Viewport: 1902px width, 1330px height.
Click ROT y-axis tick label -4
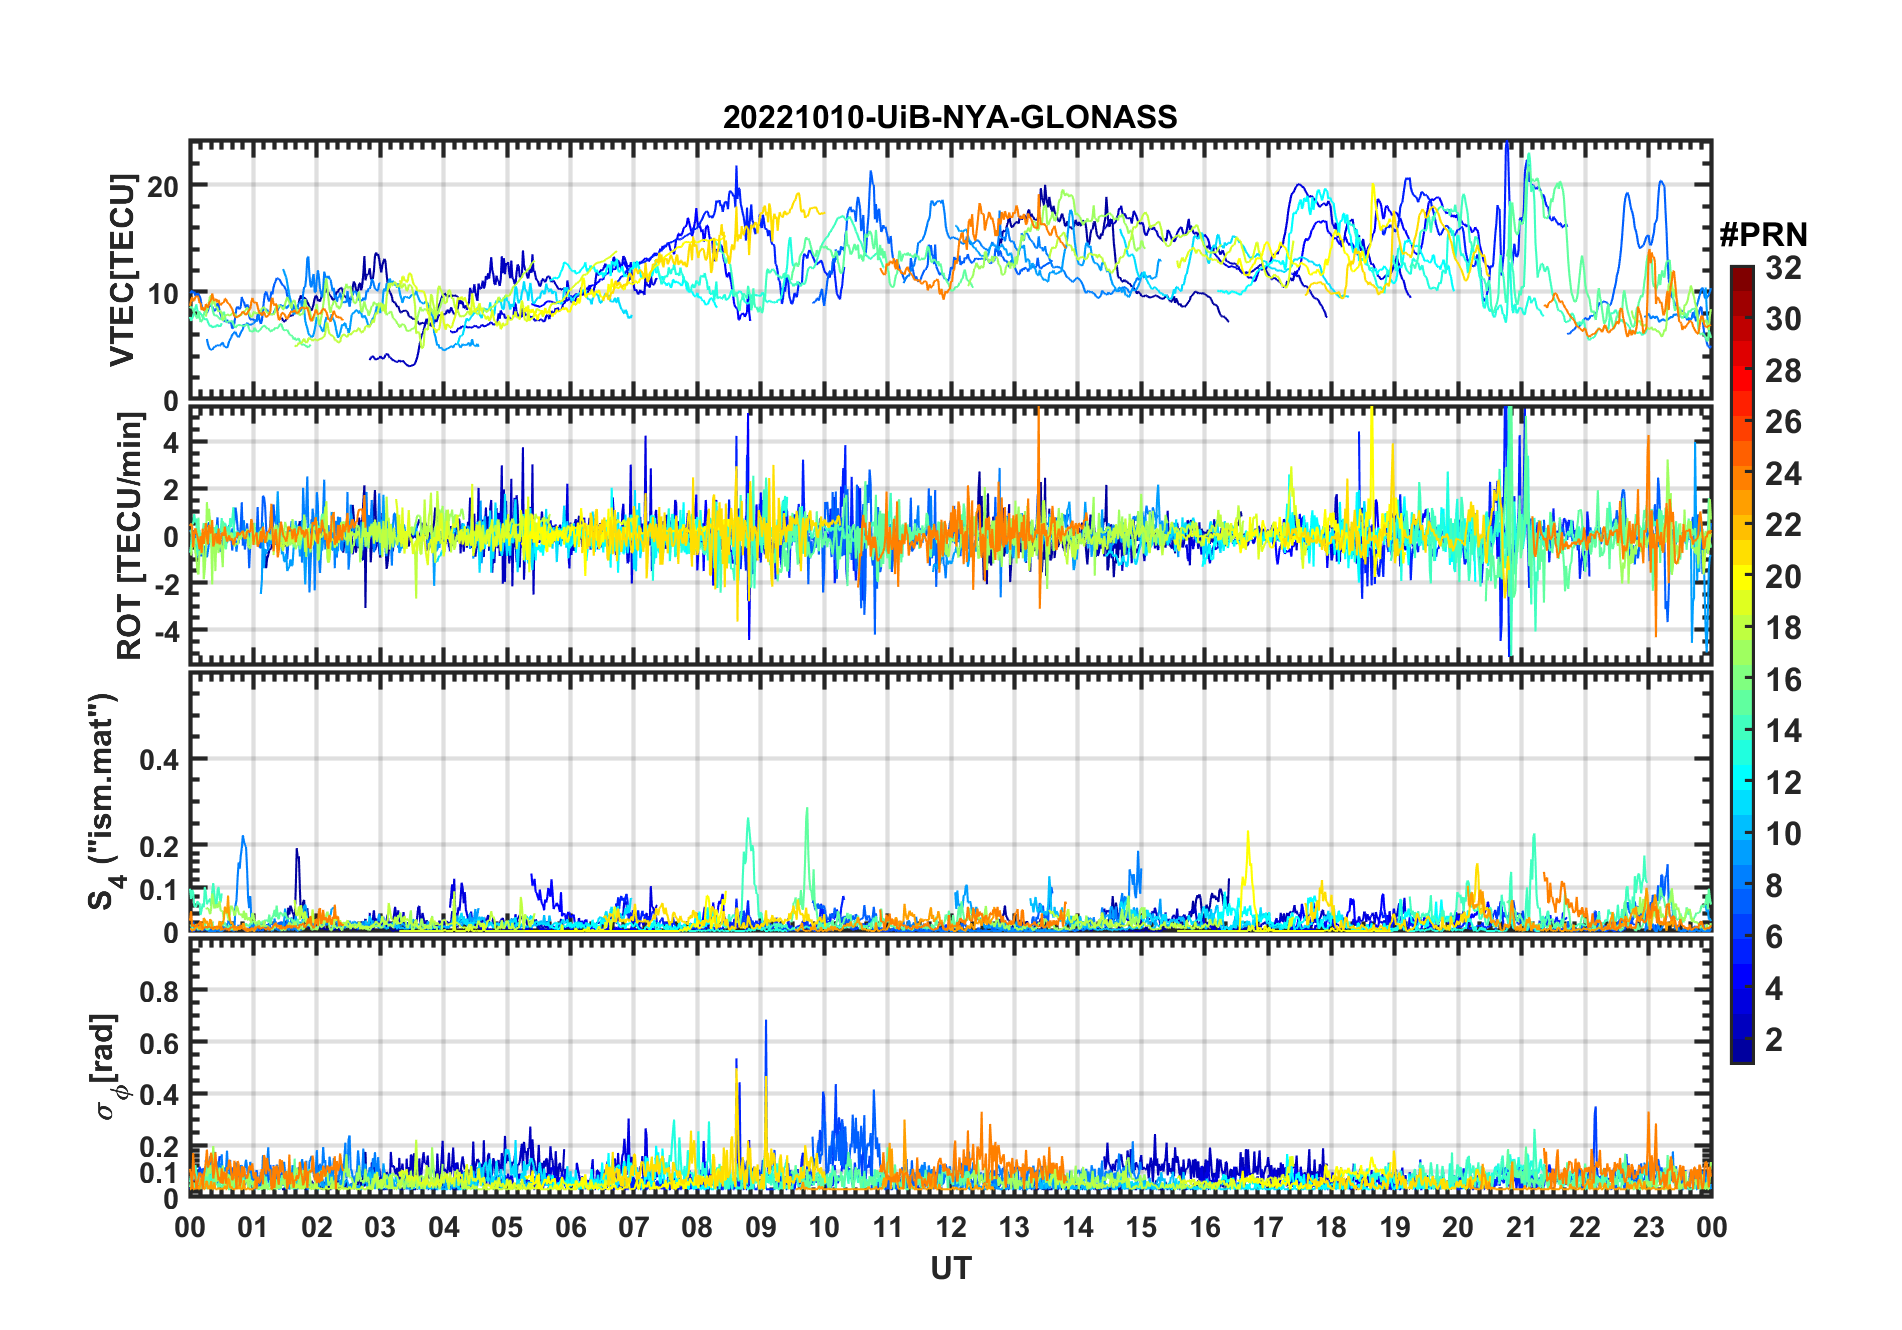[167, 631]
